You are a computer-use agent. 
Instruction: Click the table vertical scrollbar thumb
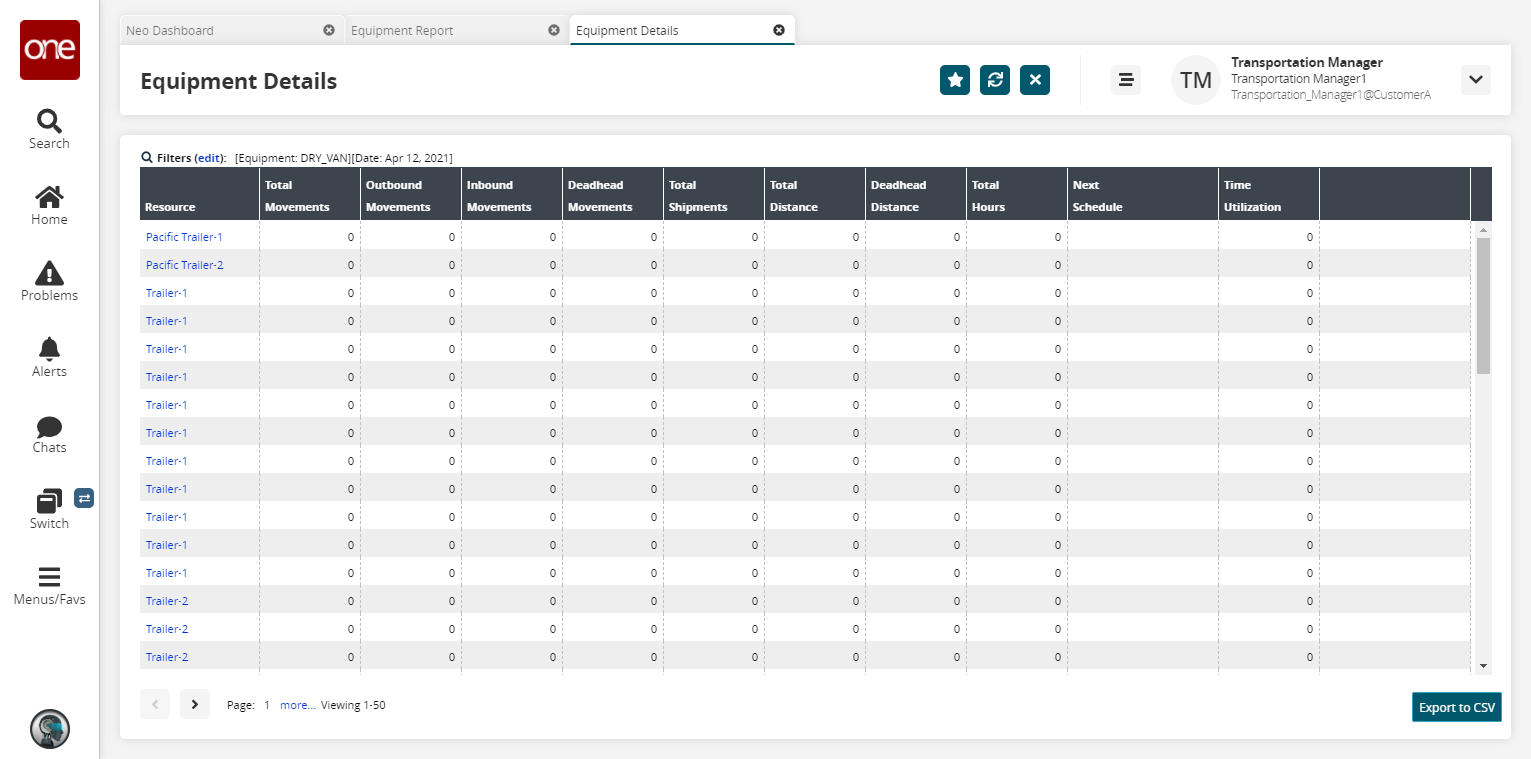coord(1483,305)
